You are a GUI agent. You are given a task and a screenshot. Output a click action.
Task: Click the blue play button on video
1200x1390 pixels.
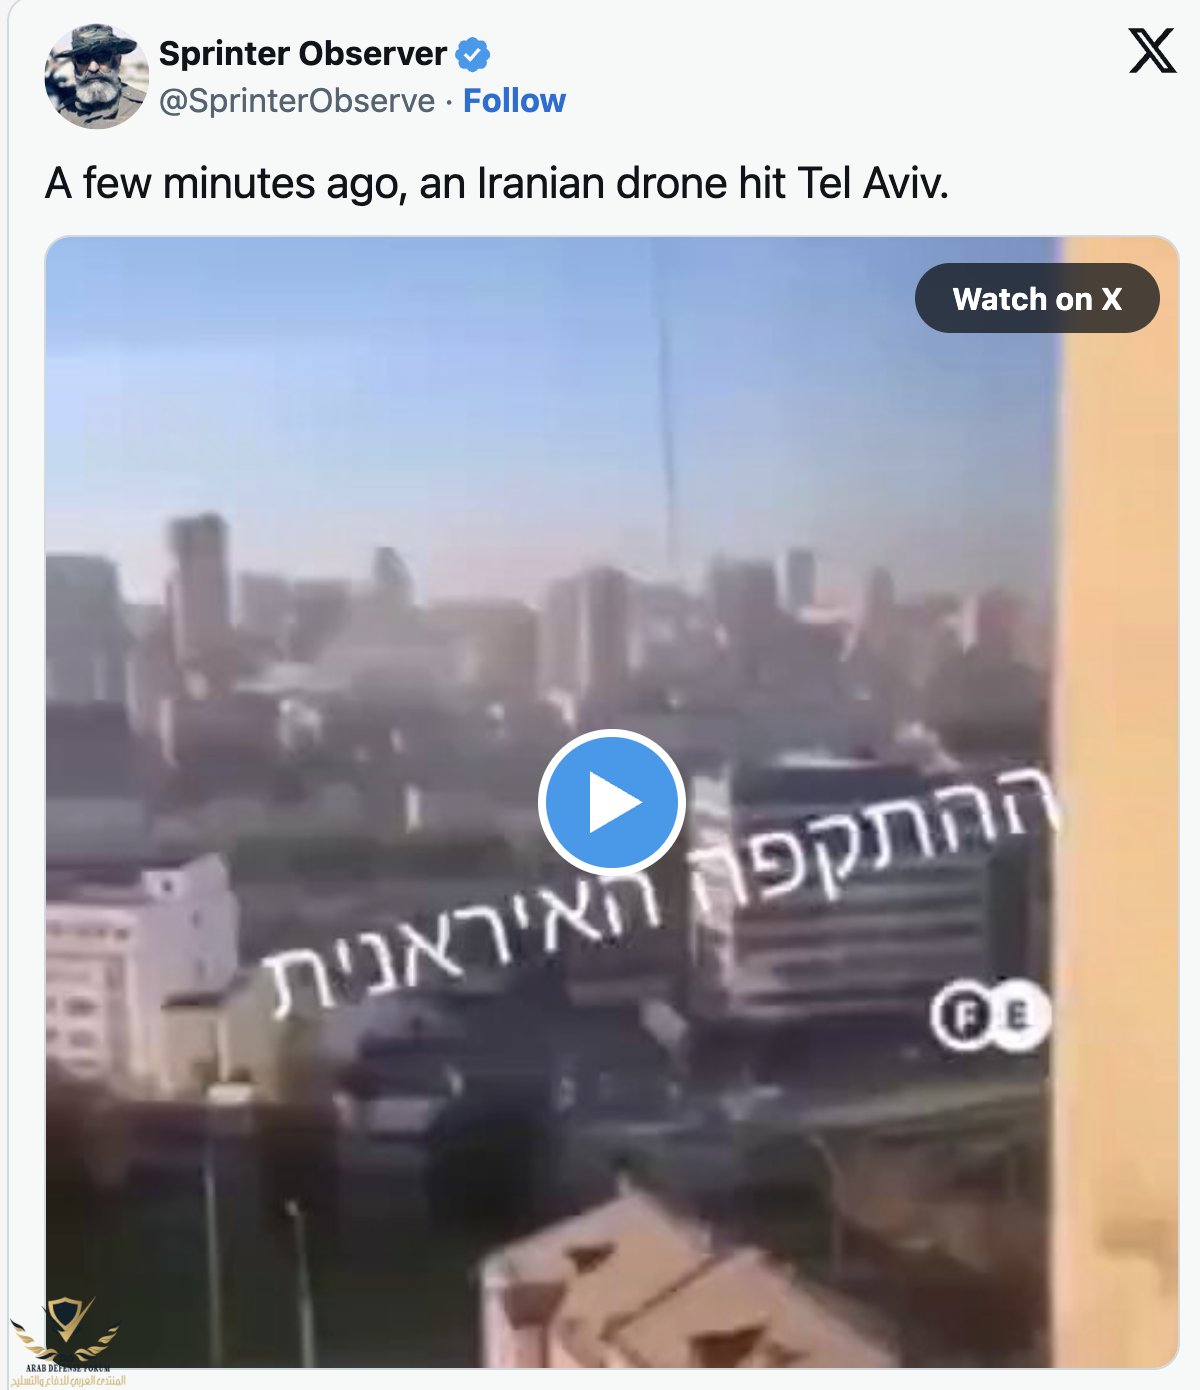point(612,803)
